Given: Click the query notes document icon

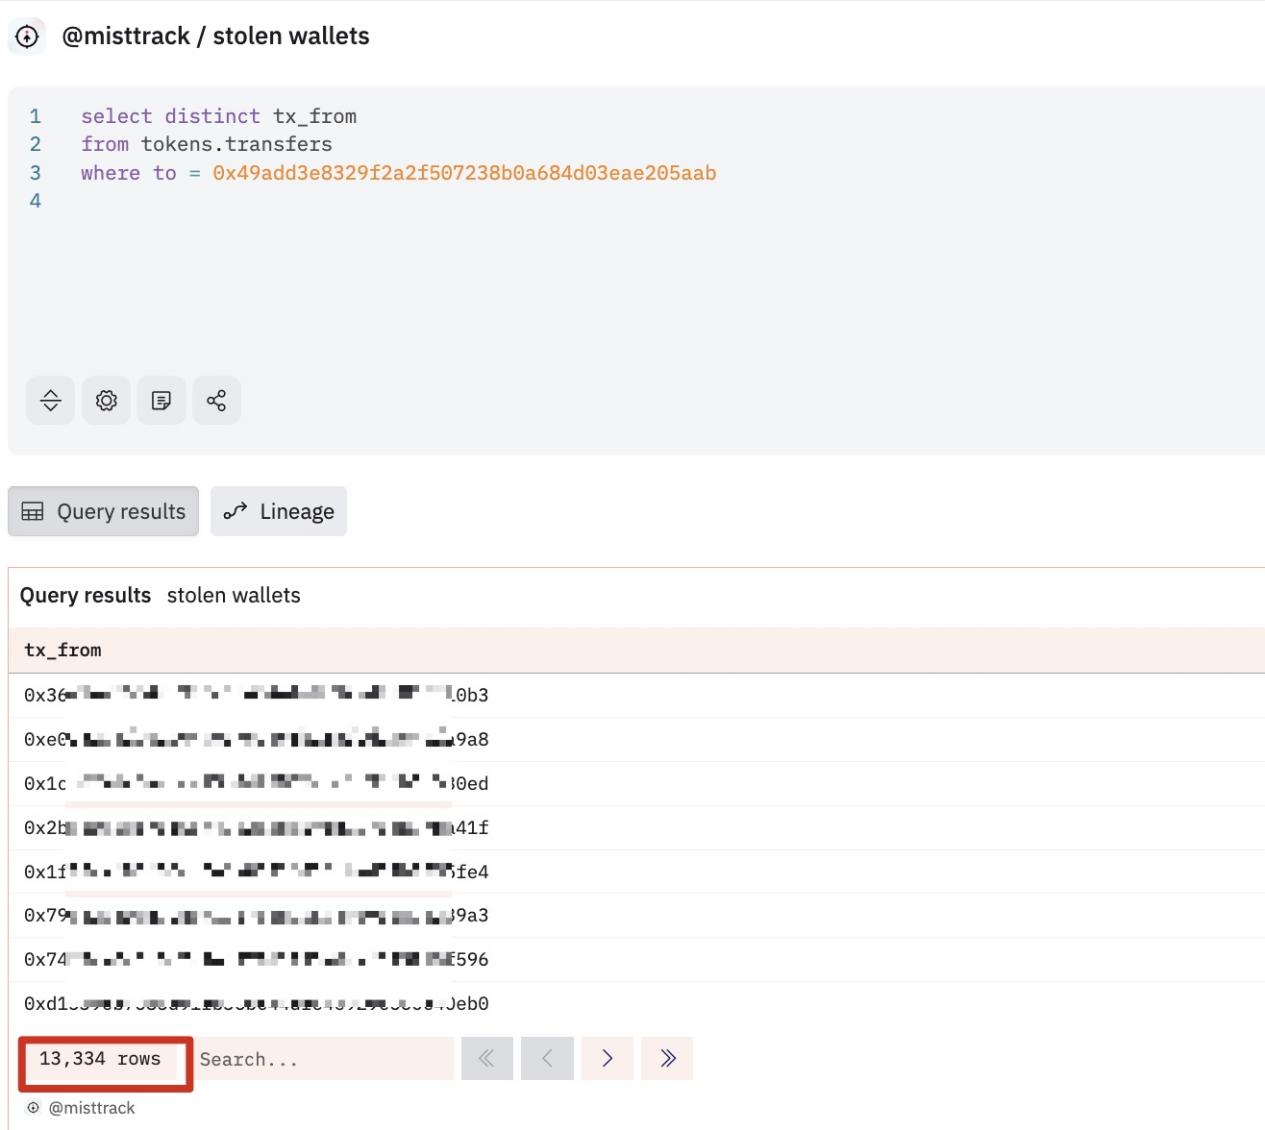Looking at the screenshot, I should coord(161,401).
